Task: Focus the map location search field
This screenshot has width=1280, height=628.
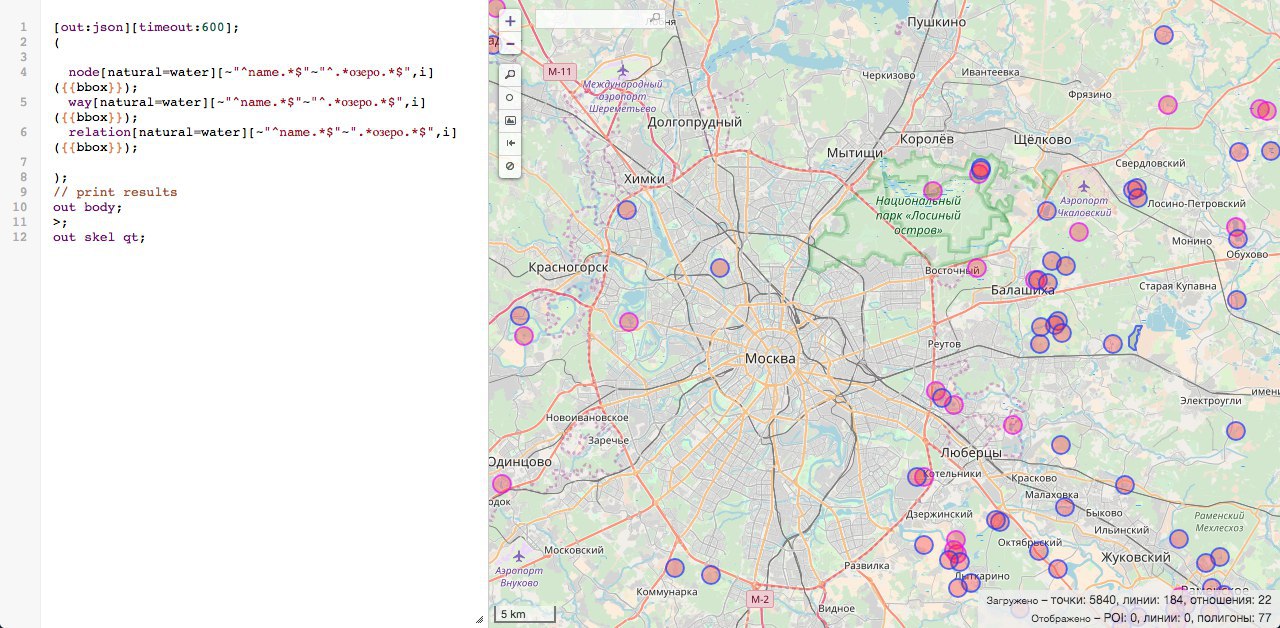Action: pos(600,18)
